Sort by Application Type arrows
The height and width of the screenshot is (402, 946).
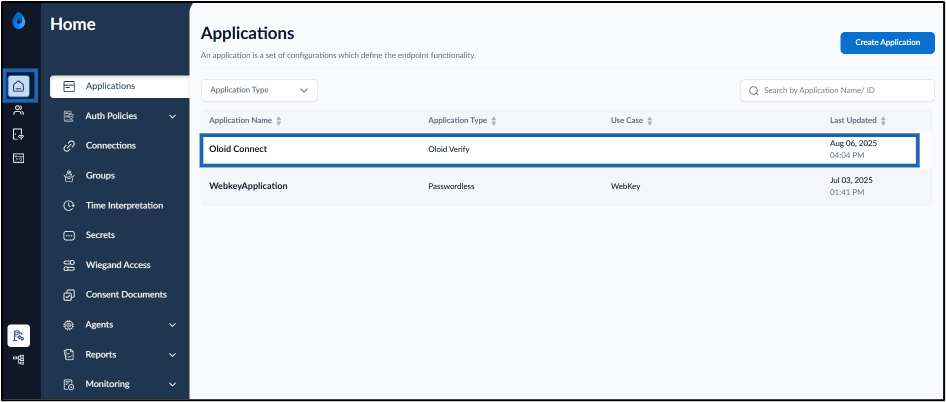click(x=494, y=121)
